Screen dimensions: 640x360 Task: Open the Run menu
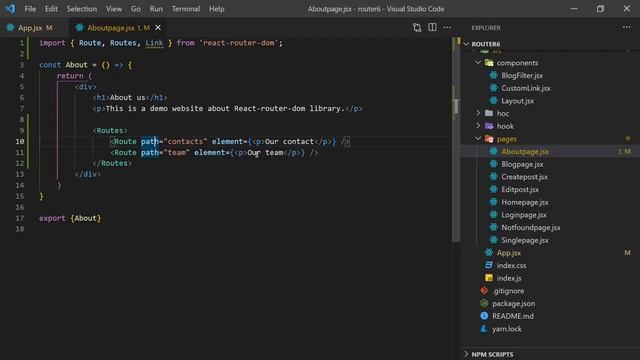click(156, 9)
